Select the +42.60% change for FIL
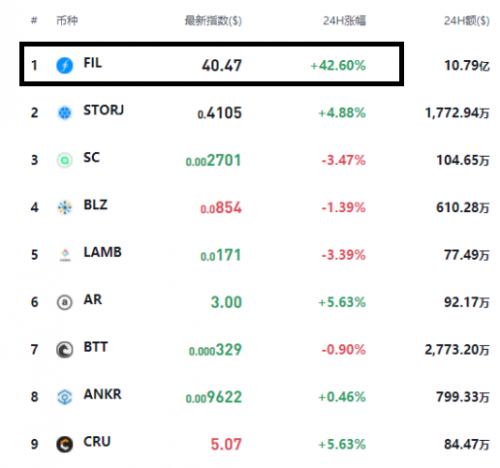The width and height of the screenshot is (500, 468). (338, 65)
